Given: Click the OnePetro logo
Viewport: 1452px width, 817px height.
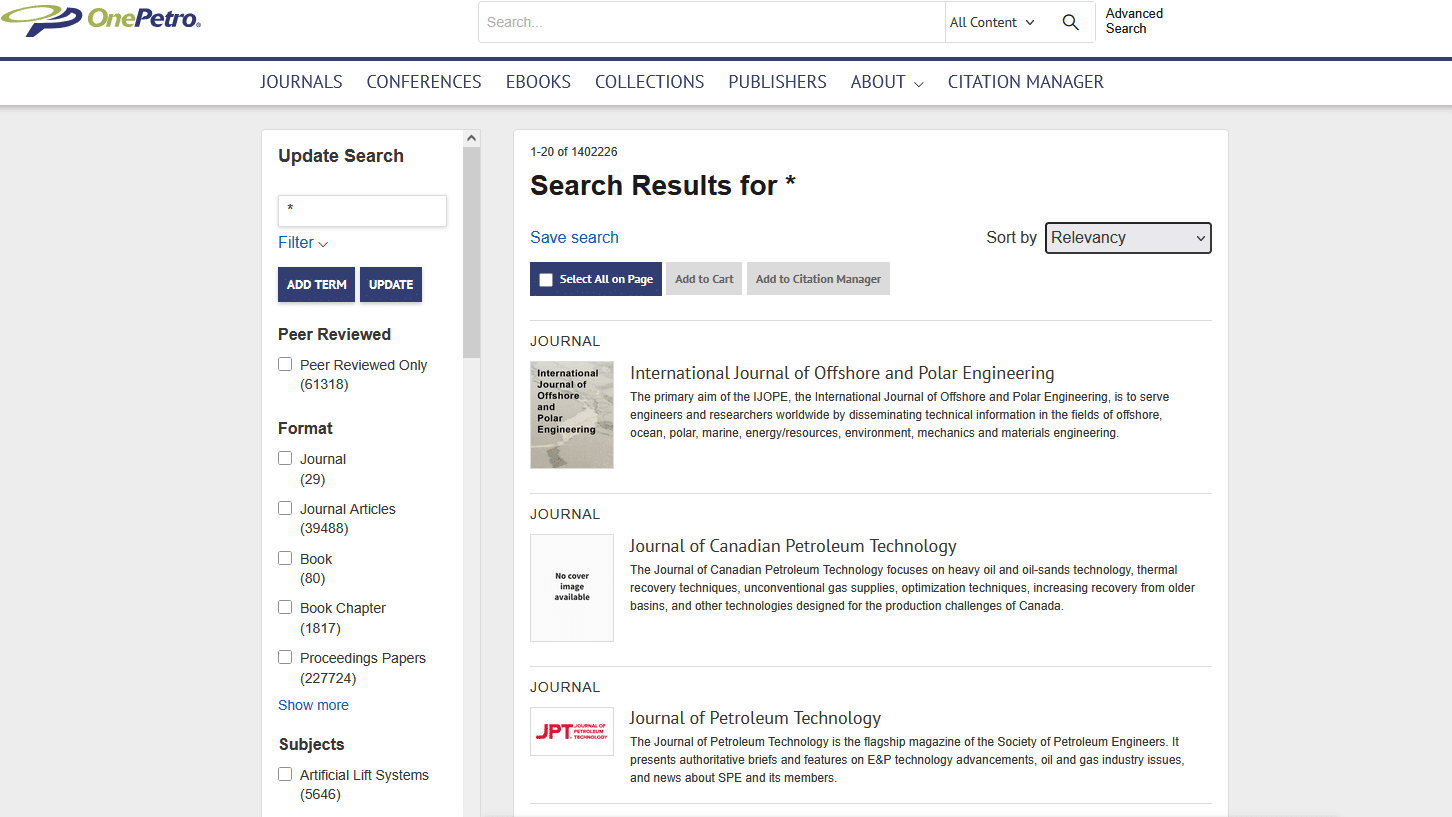Looking at the screenshot, I should click(101, 20).
